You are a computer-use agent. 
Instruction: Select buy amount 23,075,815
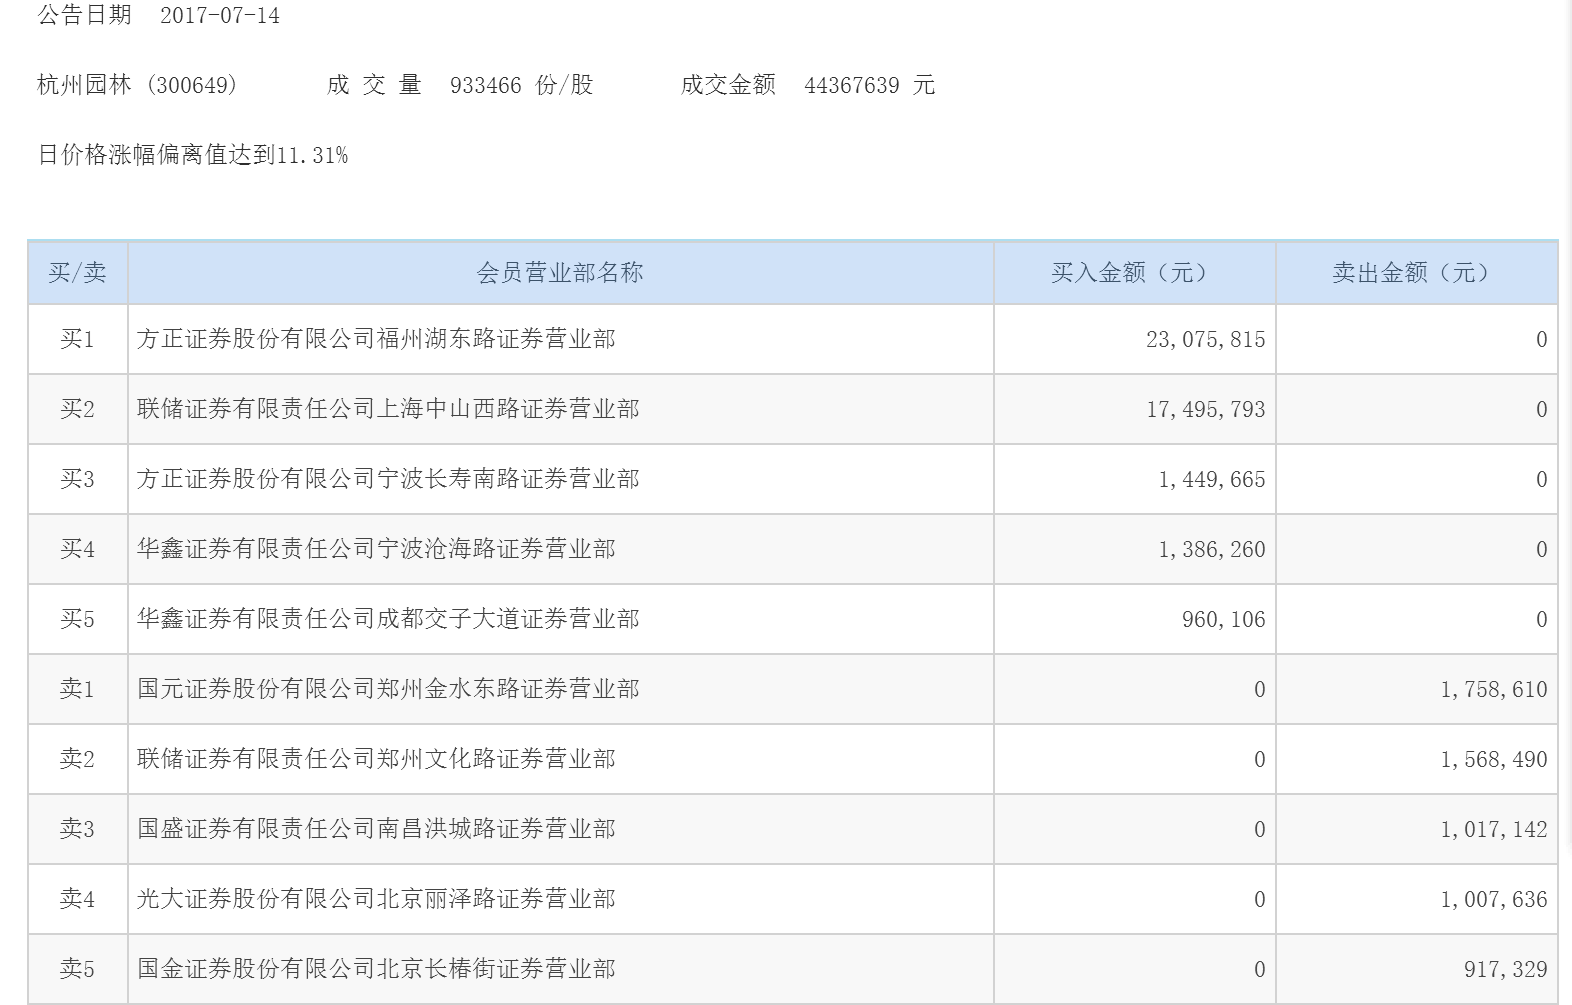click(1206, 340)
